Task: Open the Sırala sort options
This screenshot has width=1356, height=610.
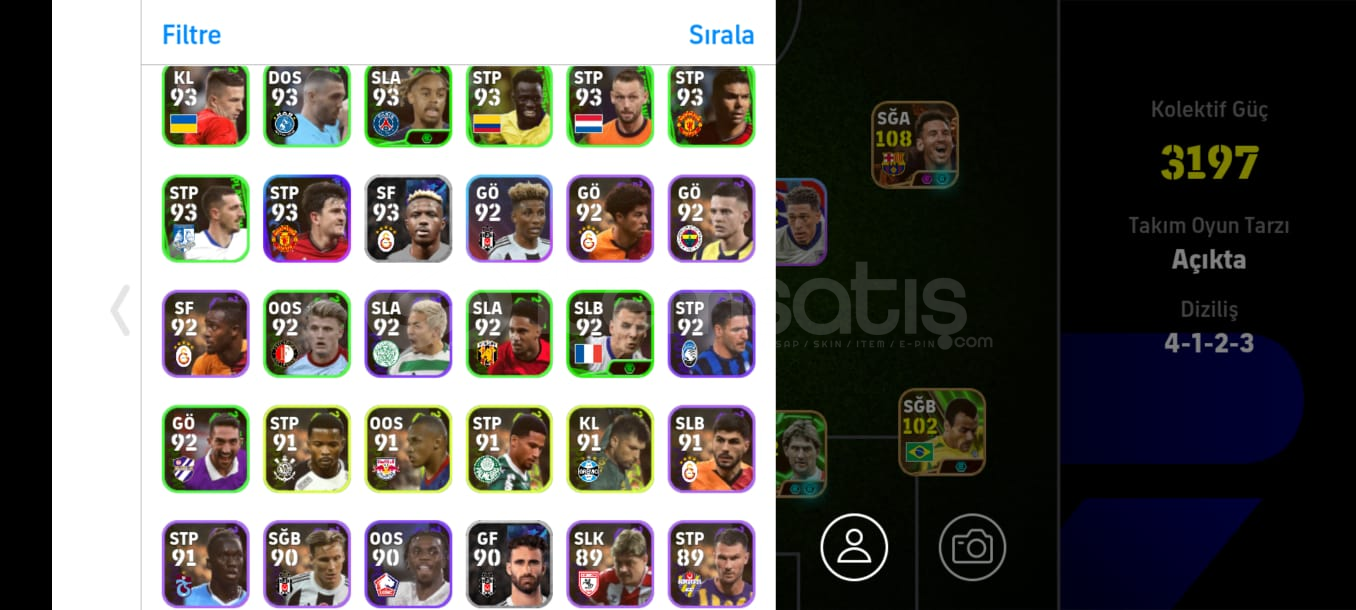Action: tap(721, 34)
